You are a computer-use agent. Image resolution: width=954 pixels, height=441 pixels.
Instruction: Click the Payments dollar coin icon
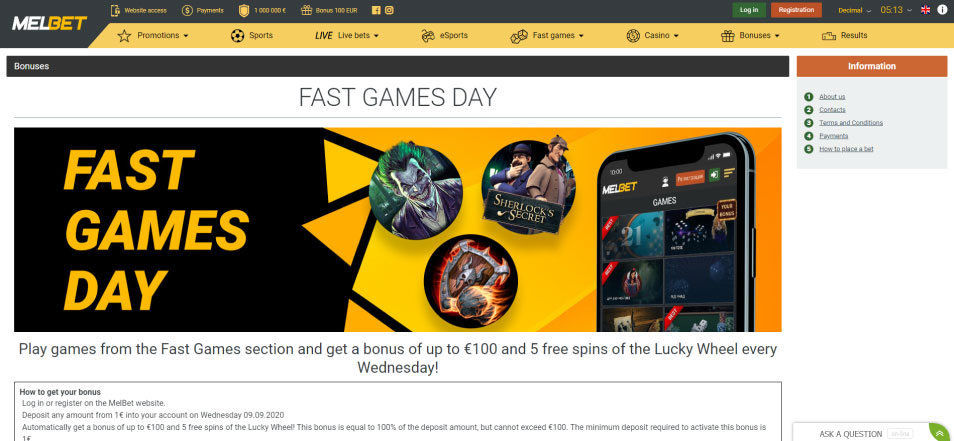tap(187, 10)
